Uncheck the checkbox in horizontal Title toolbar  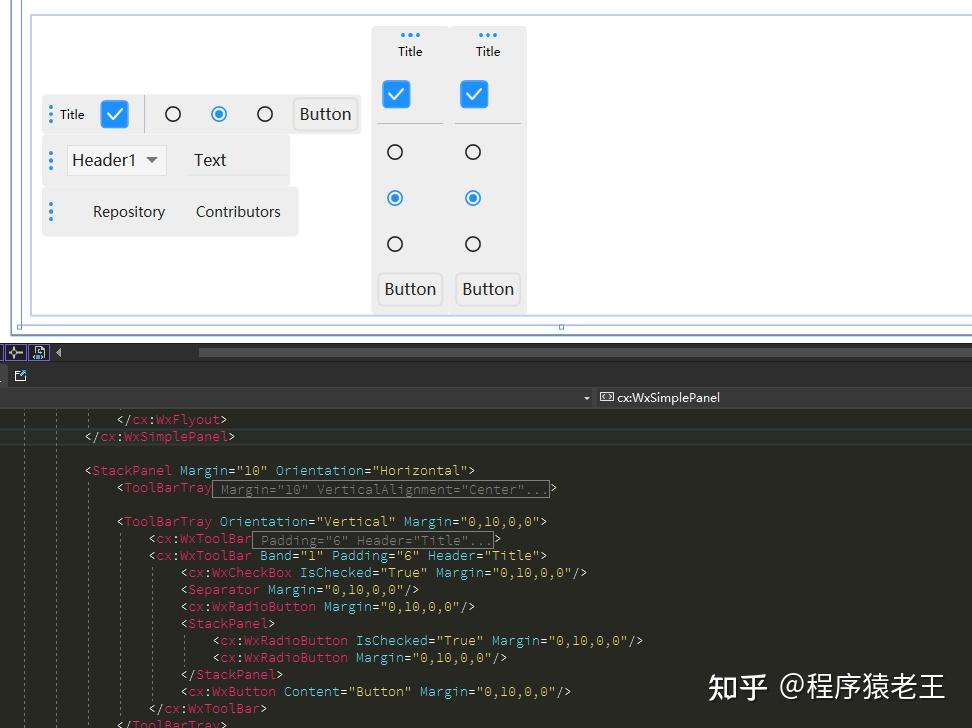point(115,114)
